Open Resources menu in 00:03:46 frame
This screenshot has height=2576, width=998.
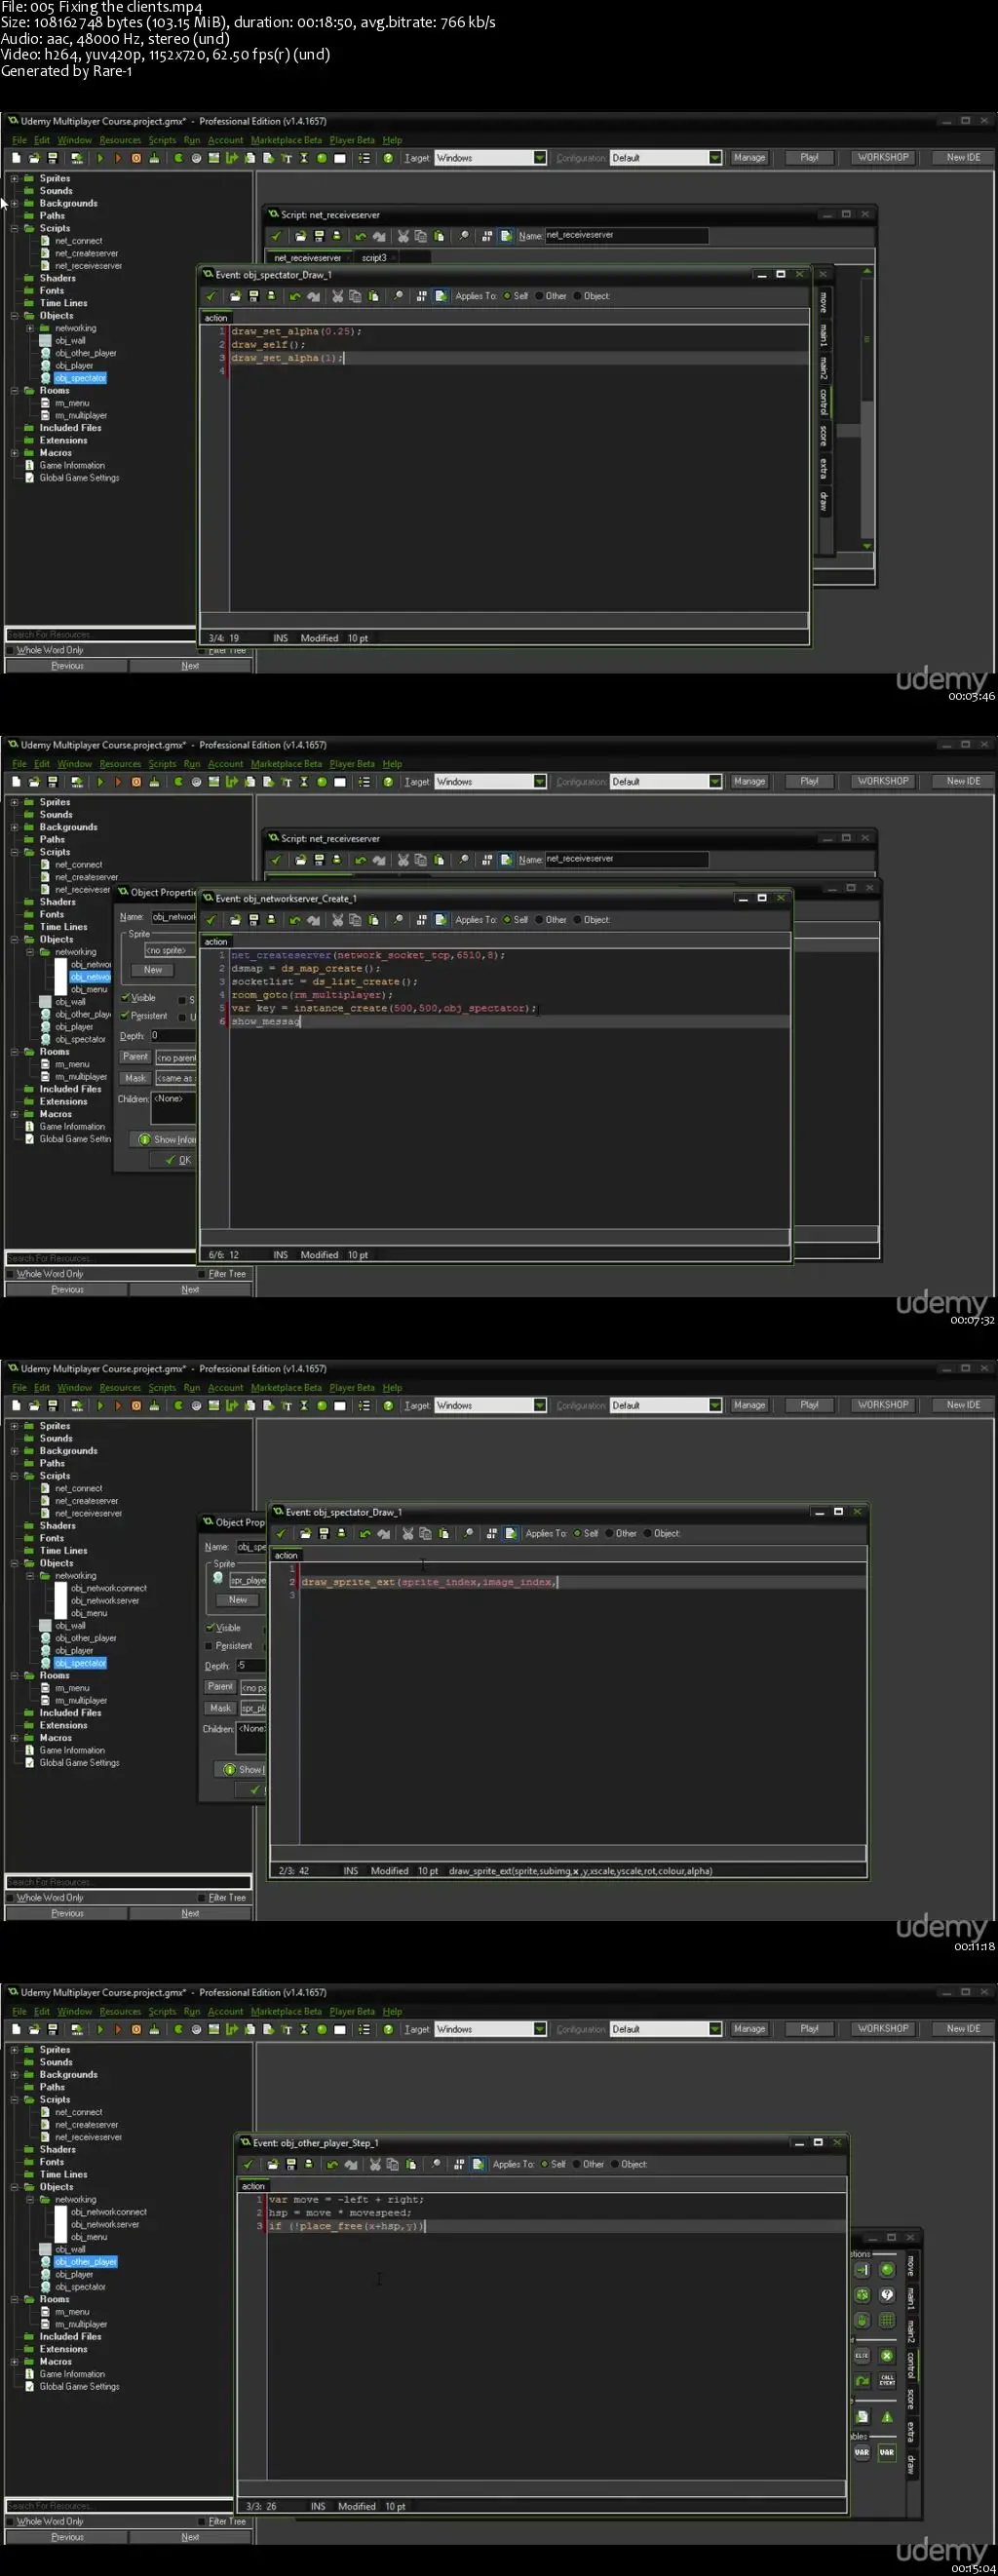point(120,140)
